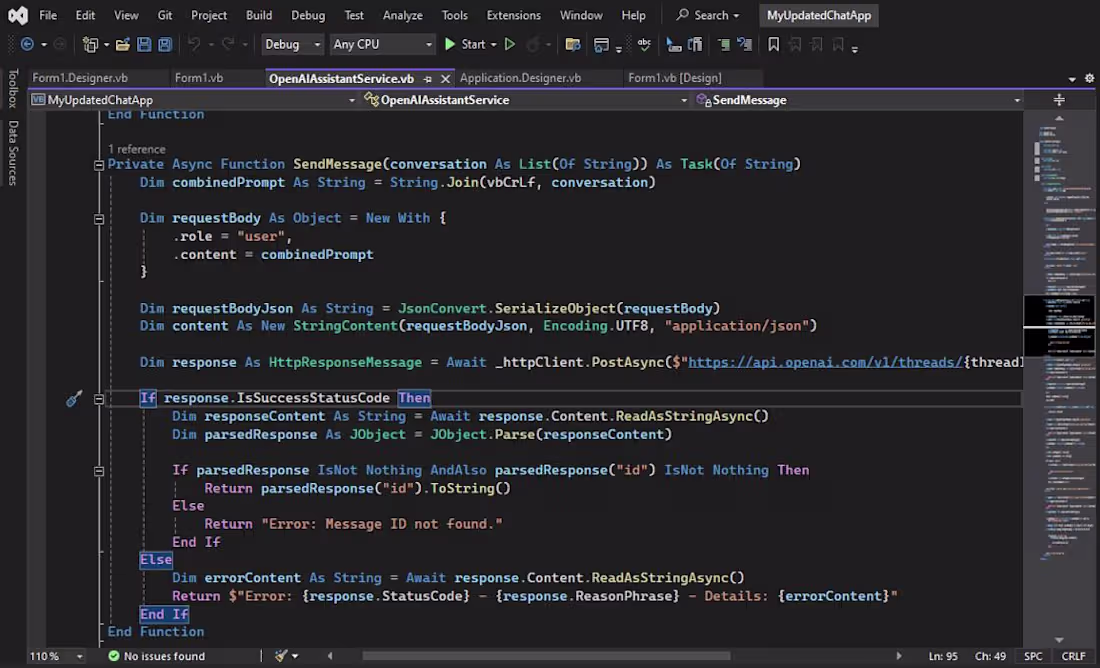Toggle the CRLF line ending indicator
This screenshot has height=668, width=1100.
coord(1073,656)
